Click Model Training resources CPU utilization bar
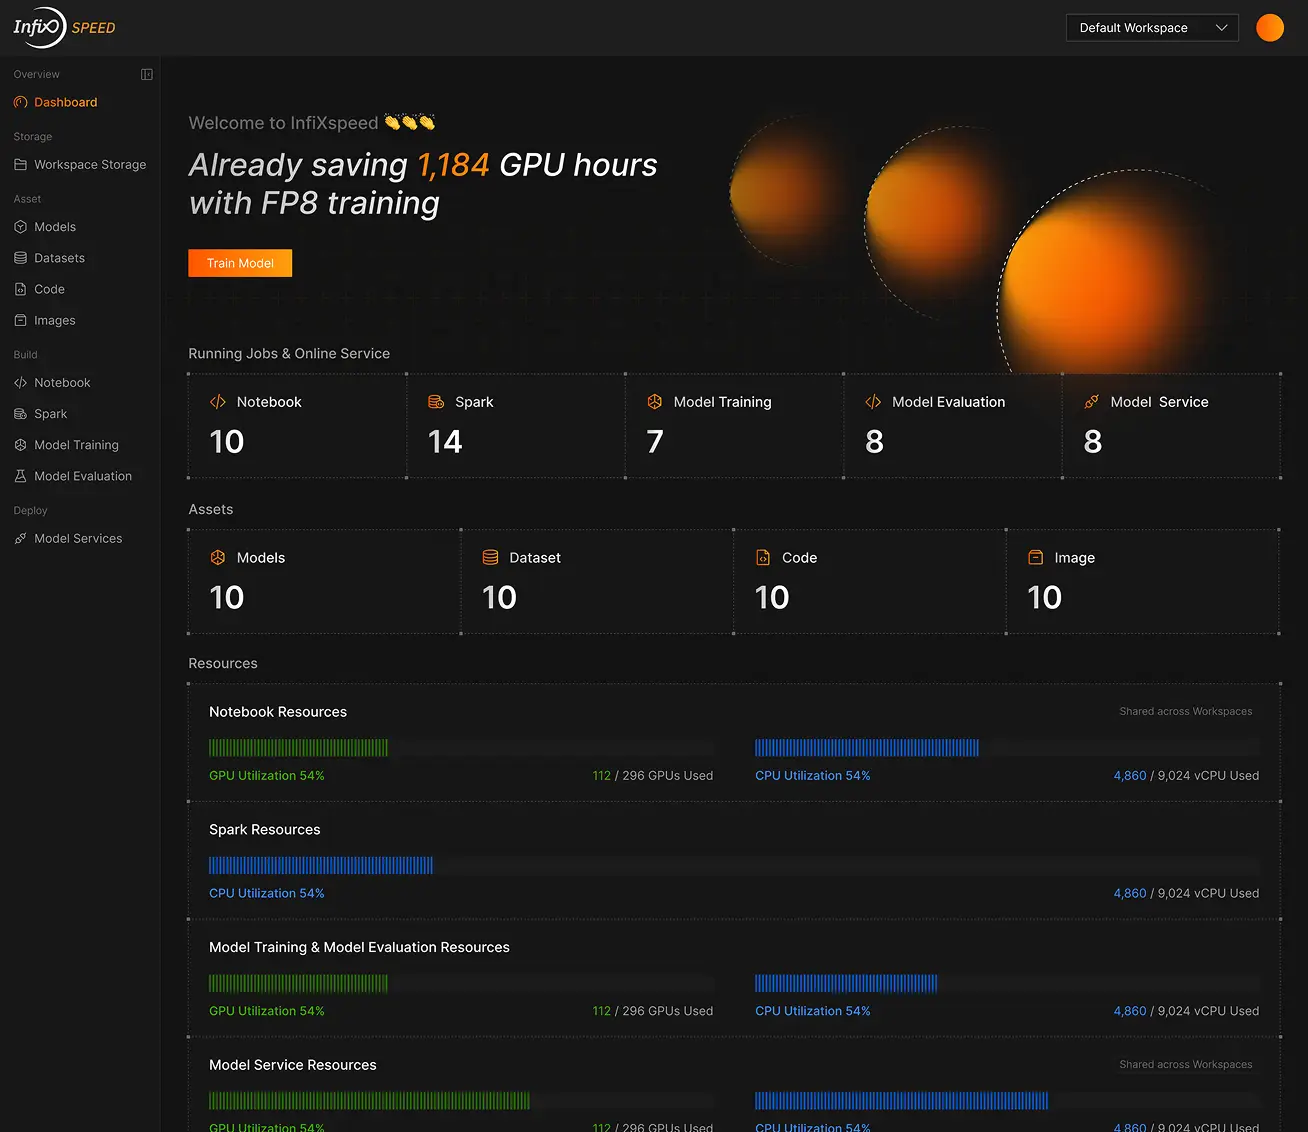Screen dimensions: 1308x1132 1007,983
